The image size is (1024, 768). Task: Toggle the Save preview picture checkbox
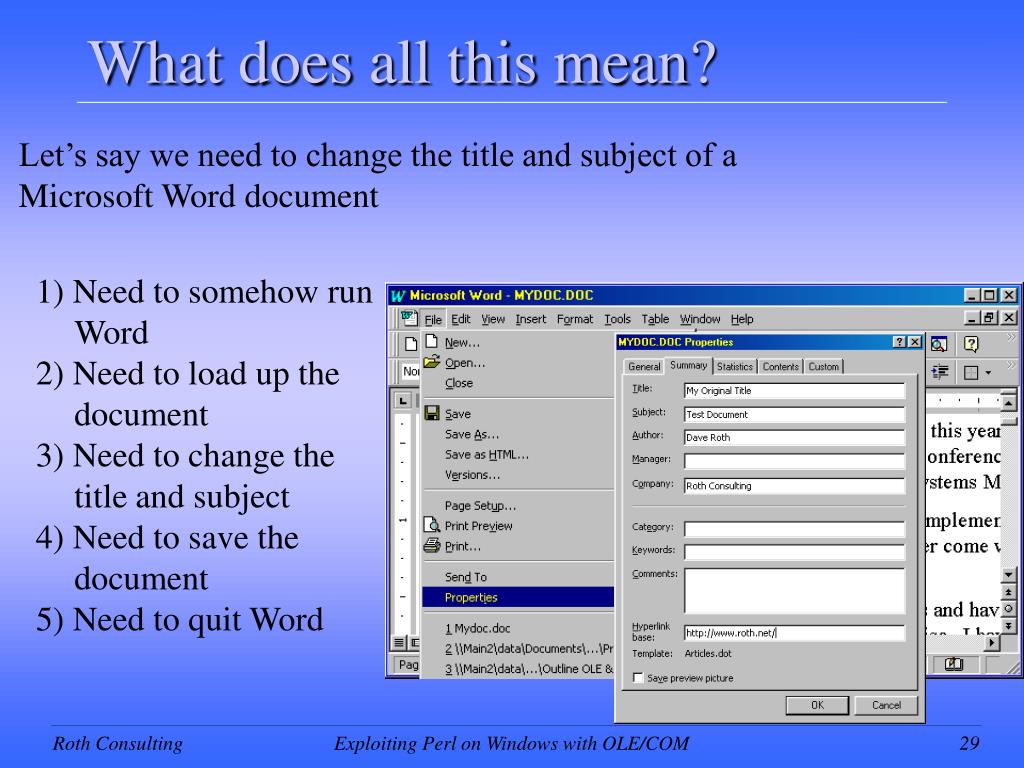coord(638,678)
